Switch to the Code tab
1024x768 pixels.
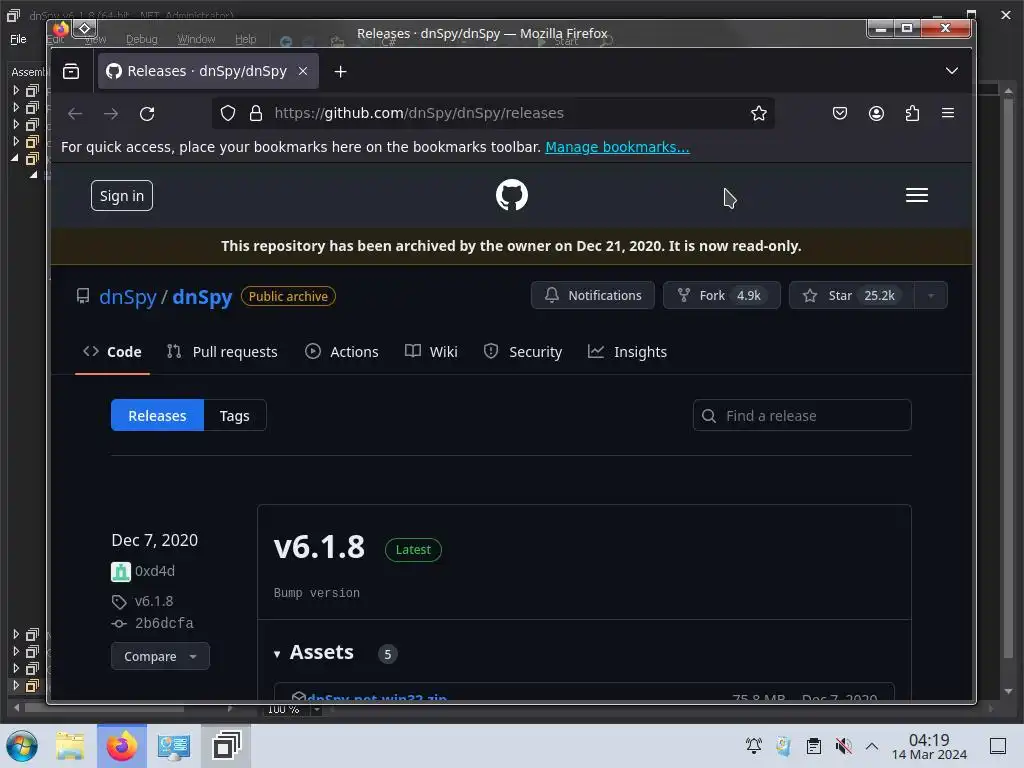pos(112,352)
